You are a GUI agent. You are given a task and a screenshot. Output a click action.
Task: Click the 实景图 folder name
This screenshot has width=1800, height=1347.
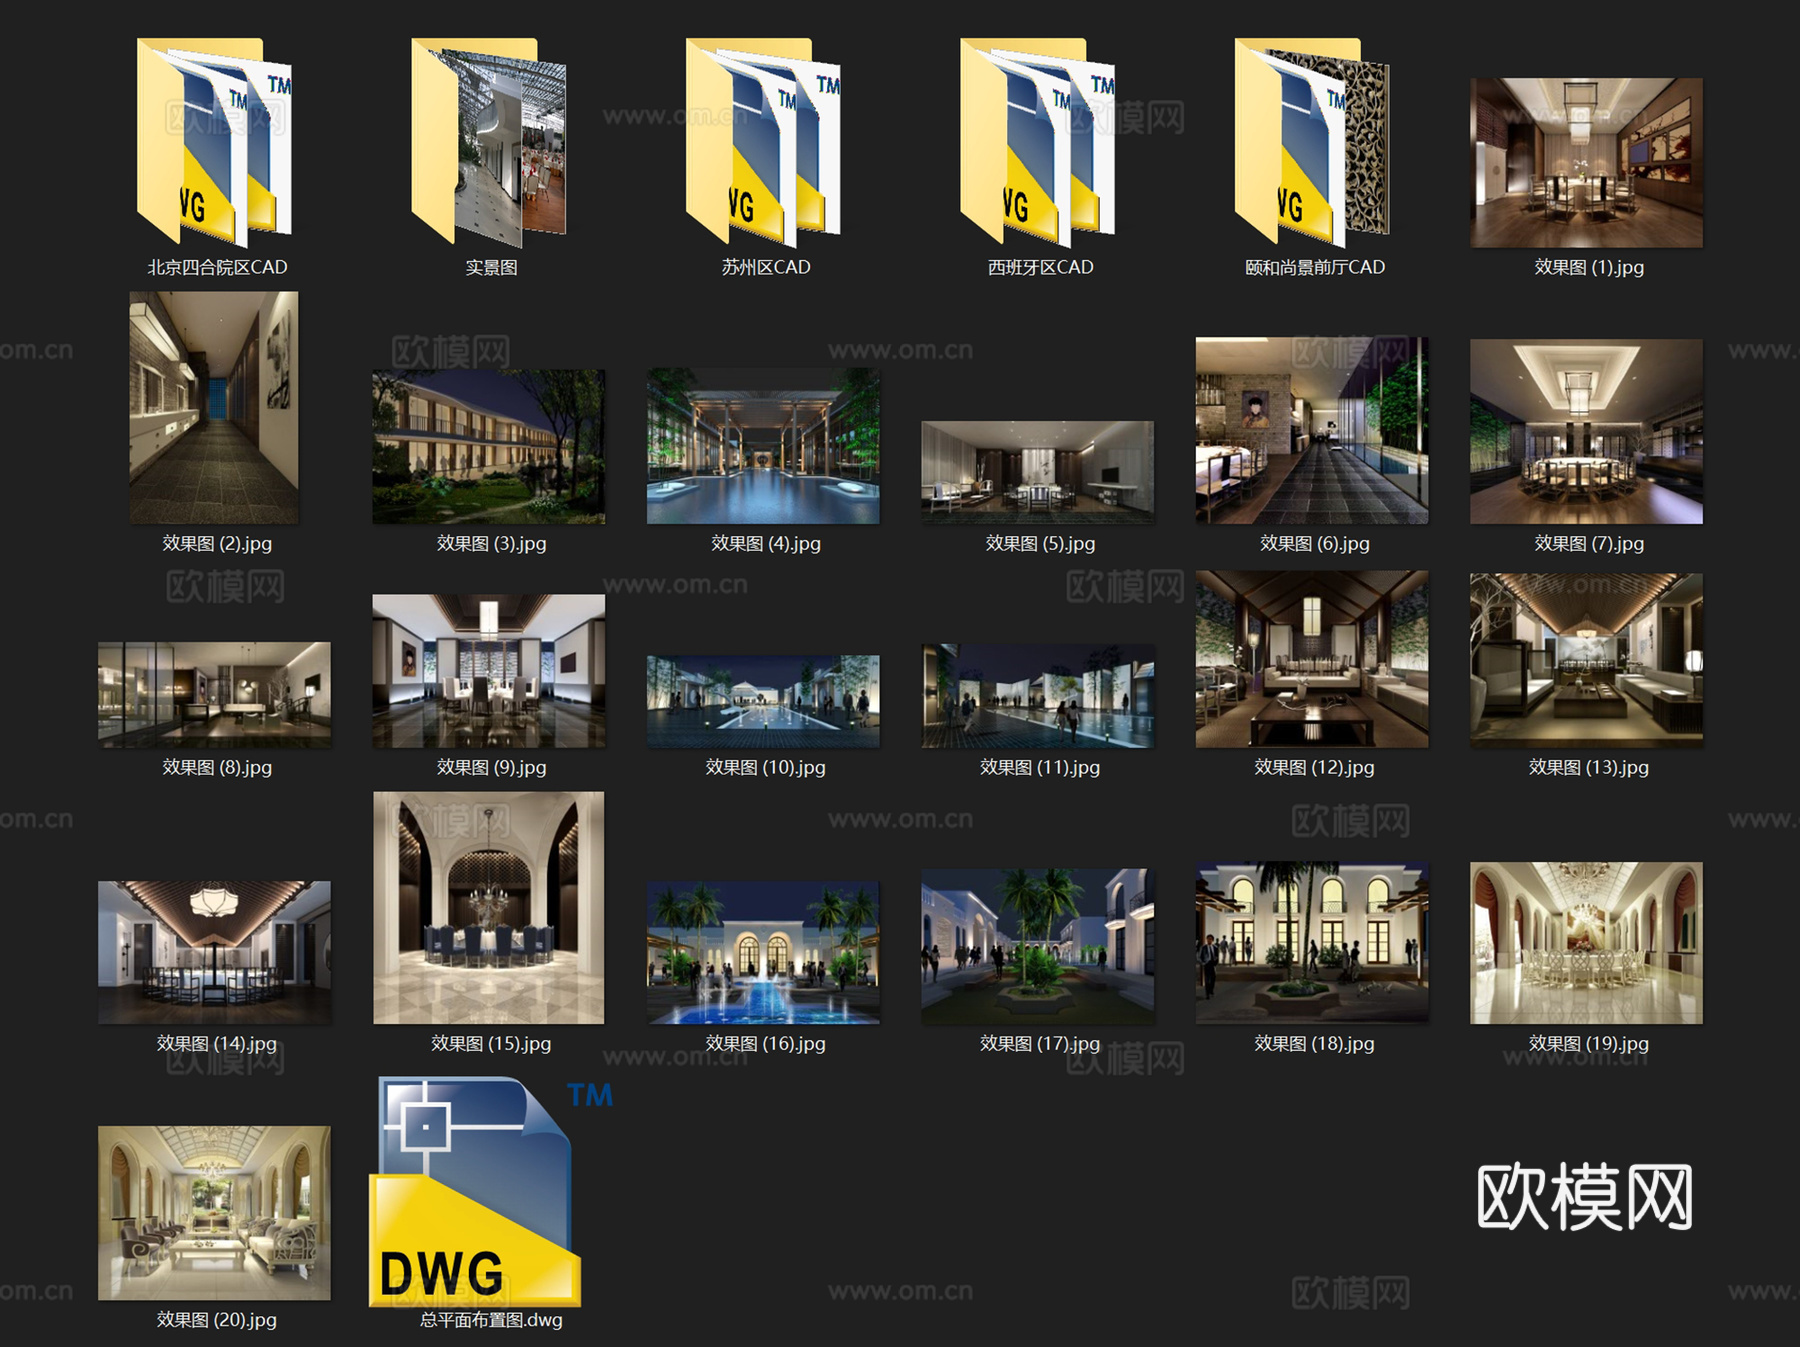point(491,268)
